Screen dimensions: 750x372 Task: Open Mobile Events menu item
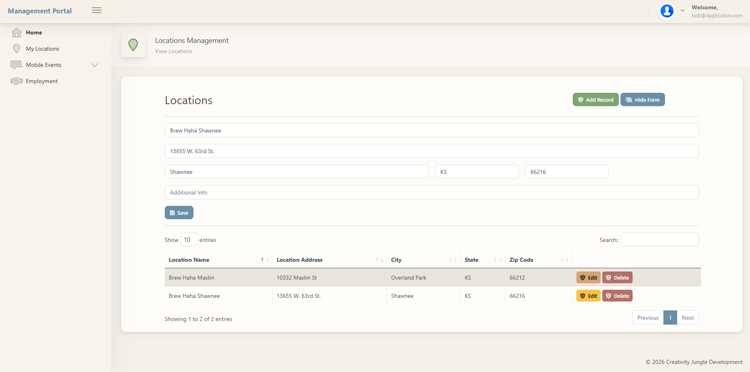tap(44, 65)
